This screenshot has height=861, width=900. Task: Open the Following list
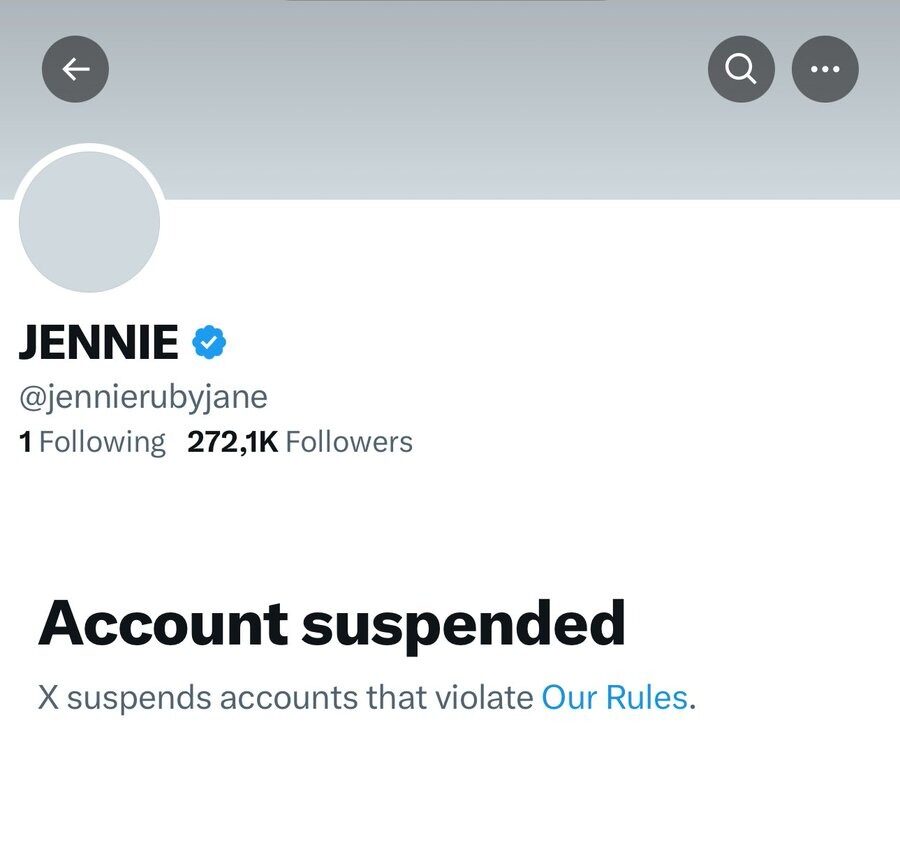coord(102,442)
